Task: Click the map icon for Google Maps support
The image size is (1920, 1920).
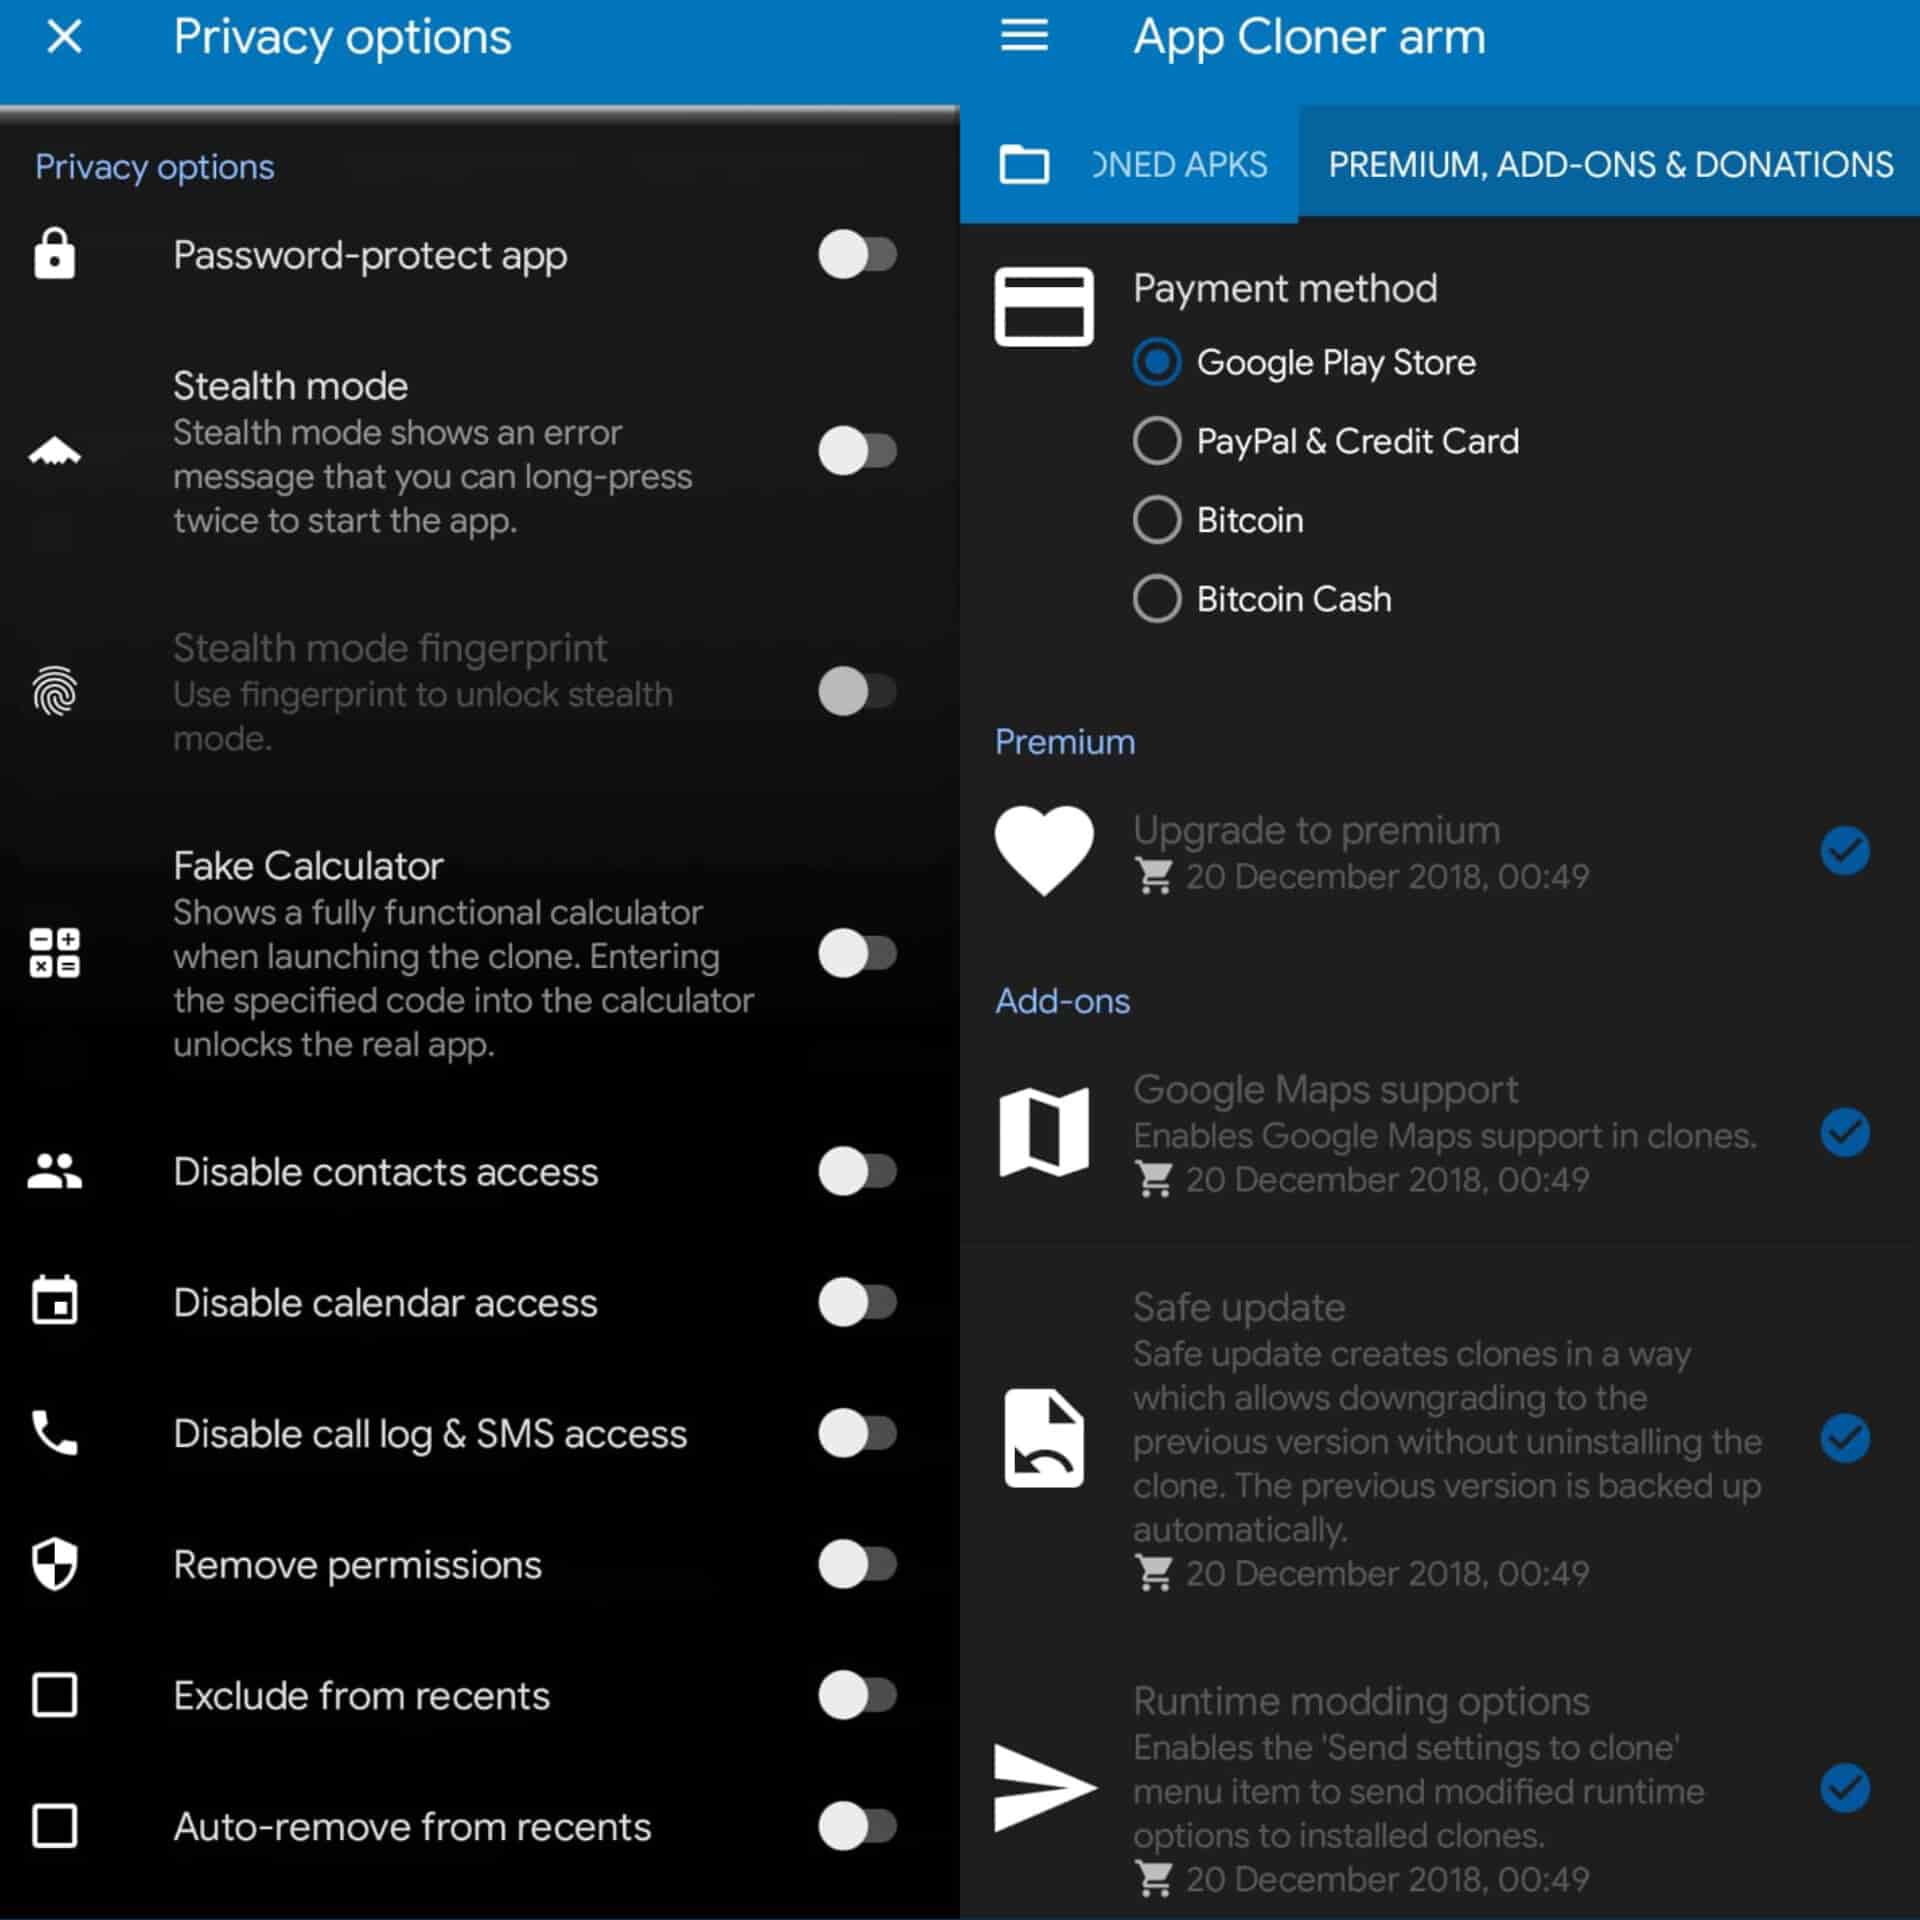Action: (x=1043, y=1132)
